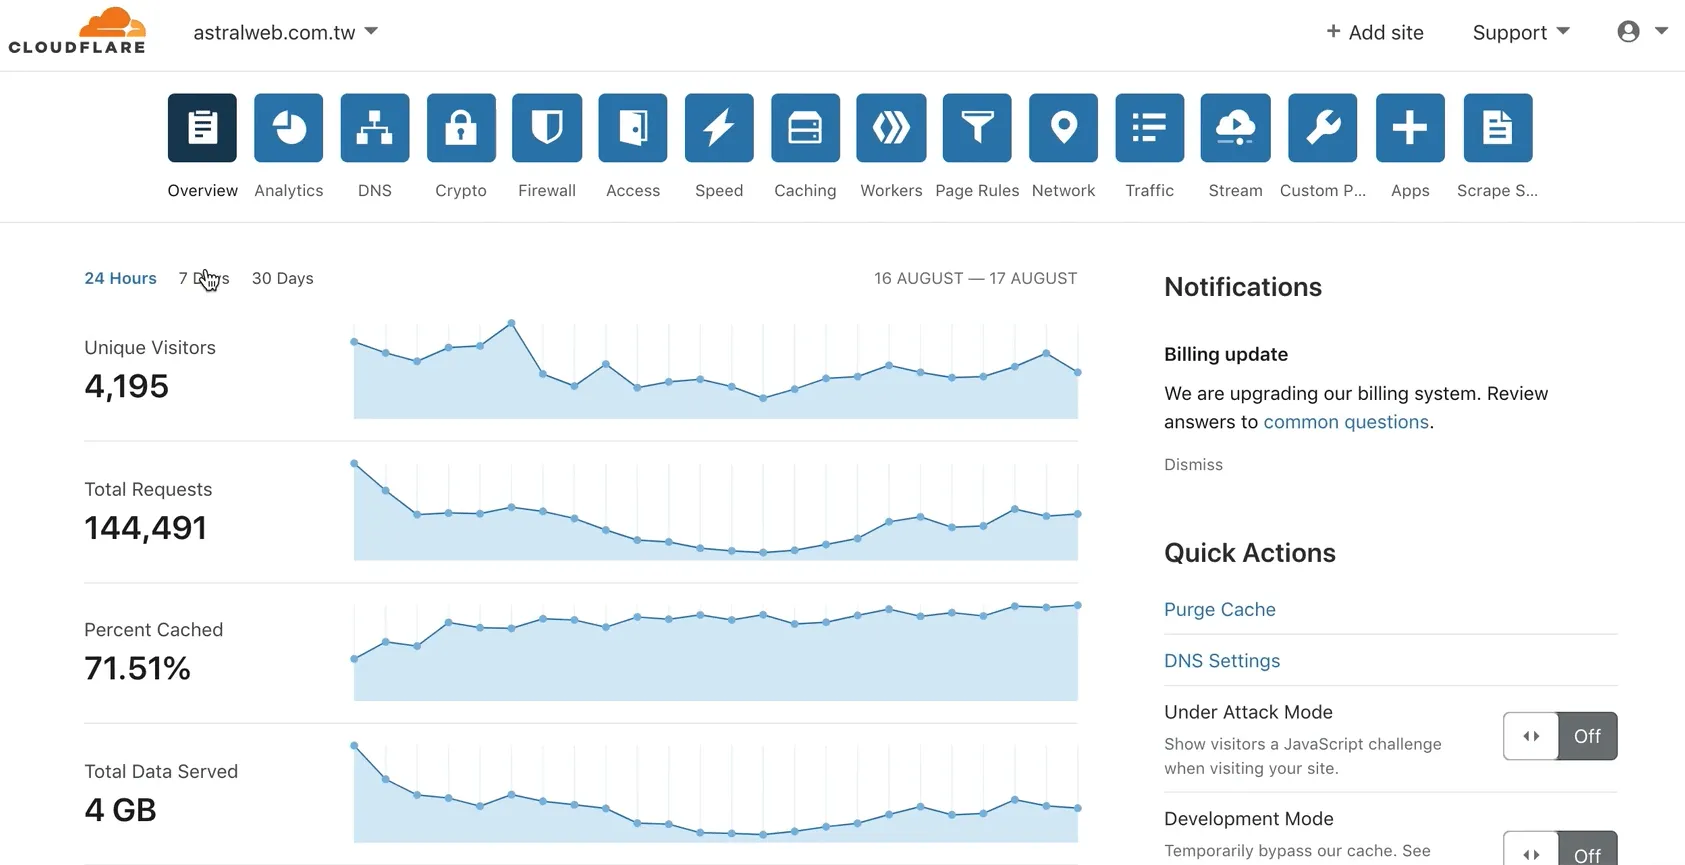The width and height of the screenshot is (1685, 865).
Task: Open the Firewall shield icon
Action: pyautogui.click(x=547, y=128)
